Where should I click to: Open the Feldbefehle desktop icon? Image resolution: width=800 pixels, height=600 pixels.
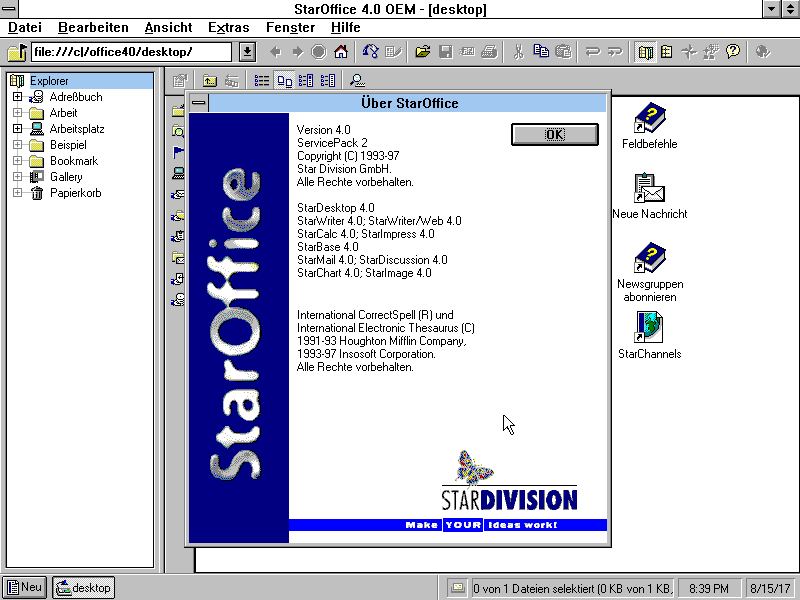click(x=649, y=120)
